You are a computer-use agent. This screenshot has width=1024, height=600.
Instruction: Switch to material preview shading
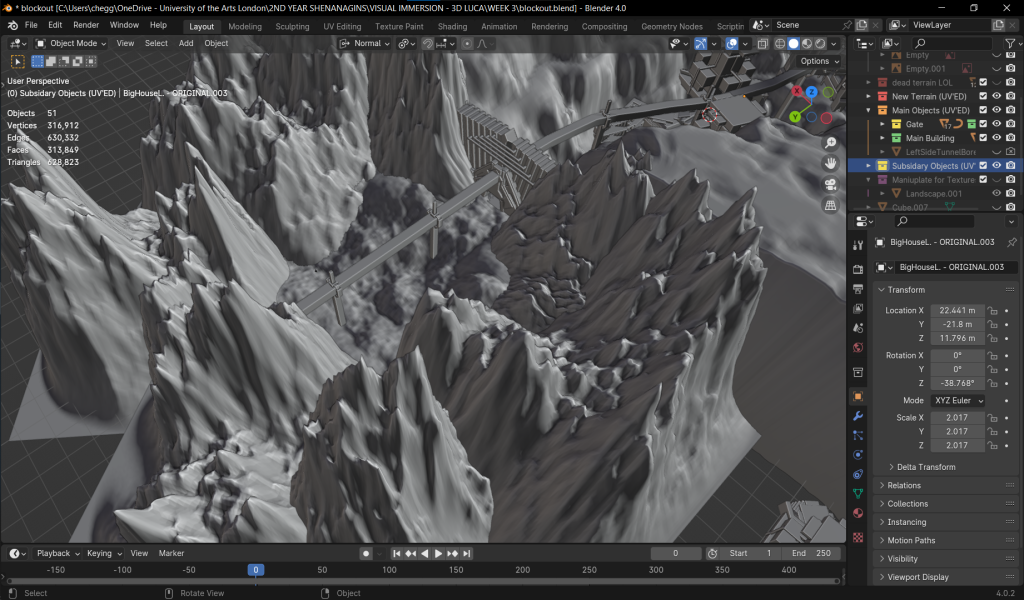807,43
